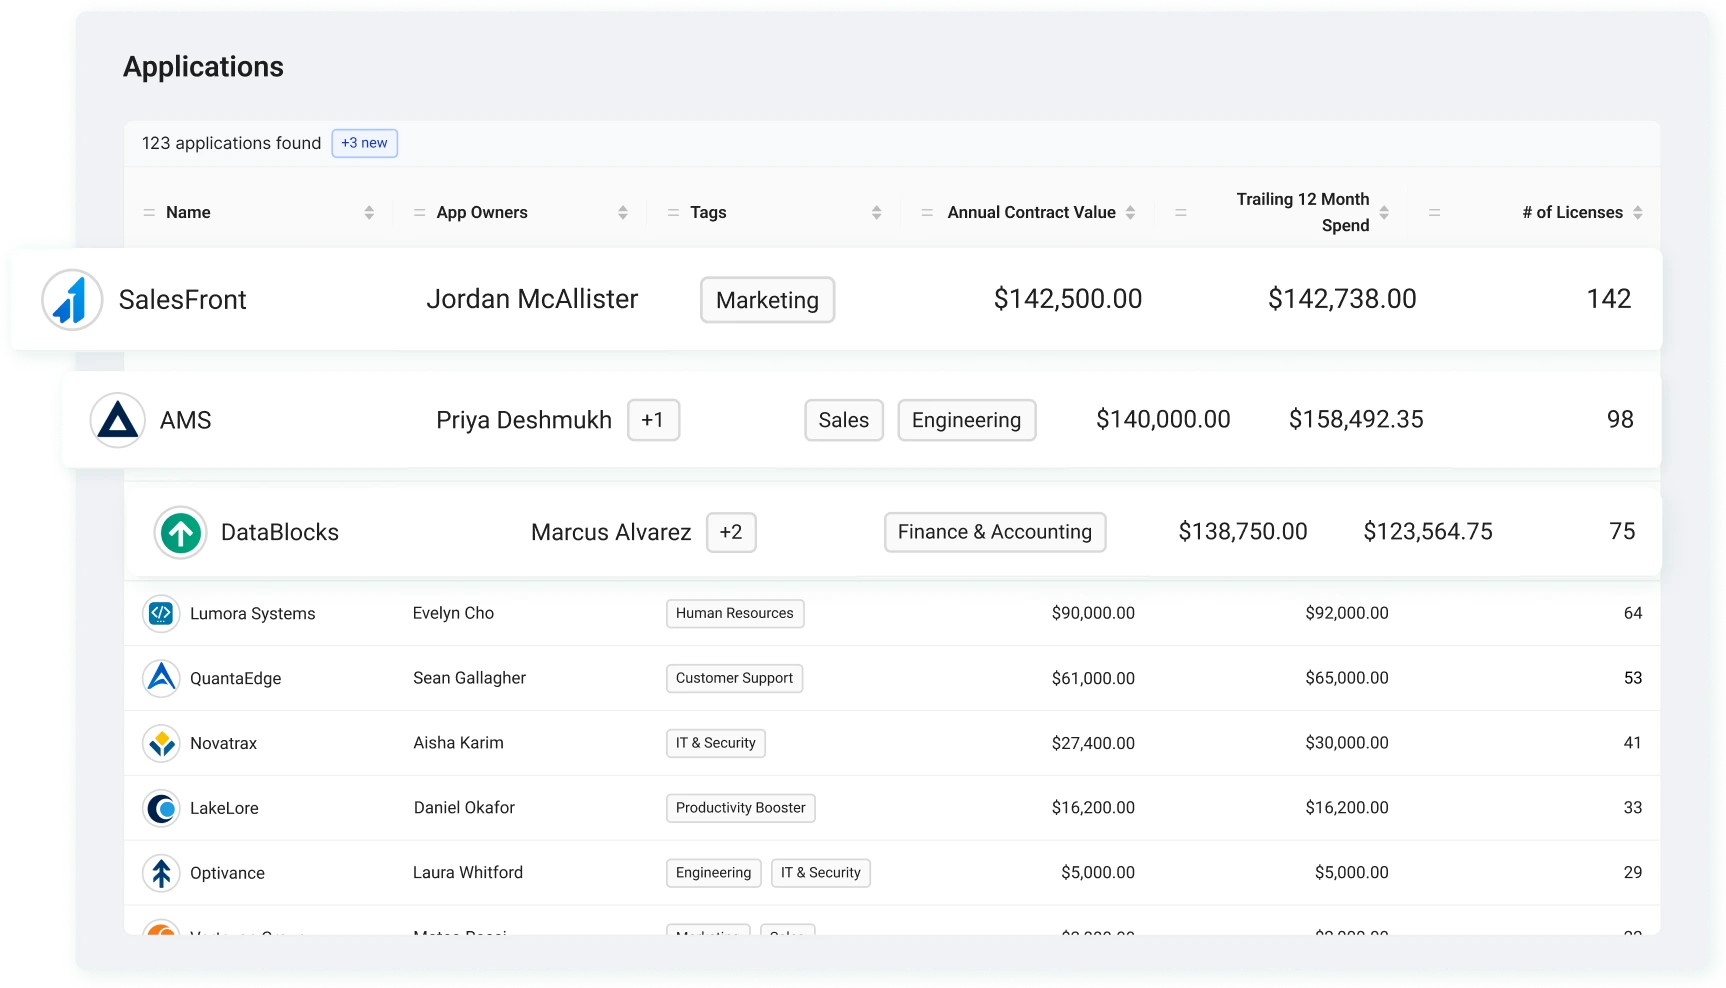The width and height of the screenshot is (1726, 988).
Task: Click the Finance & Accounting tag
Action: click(x=995, y=532)
